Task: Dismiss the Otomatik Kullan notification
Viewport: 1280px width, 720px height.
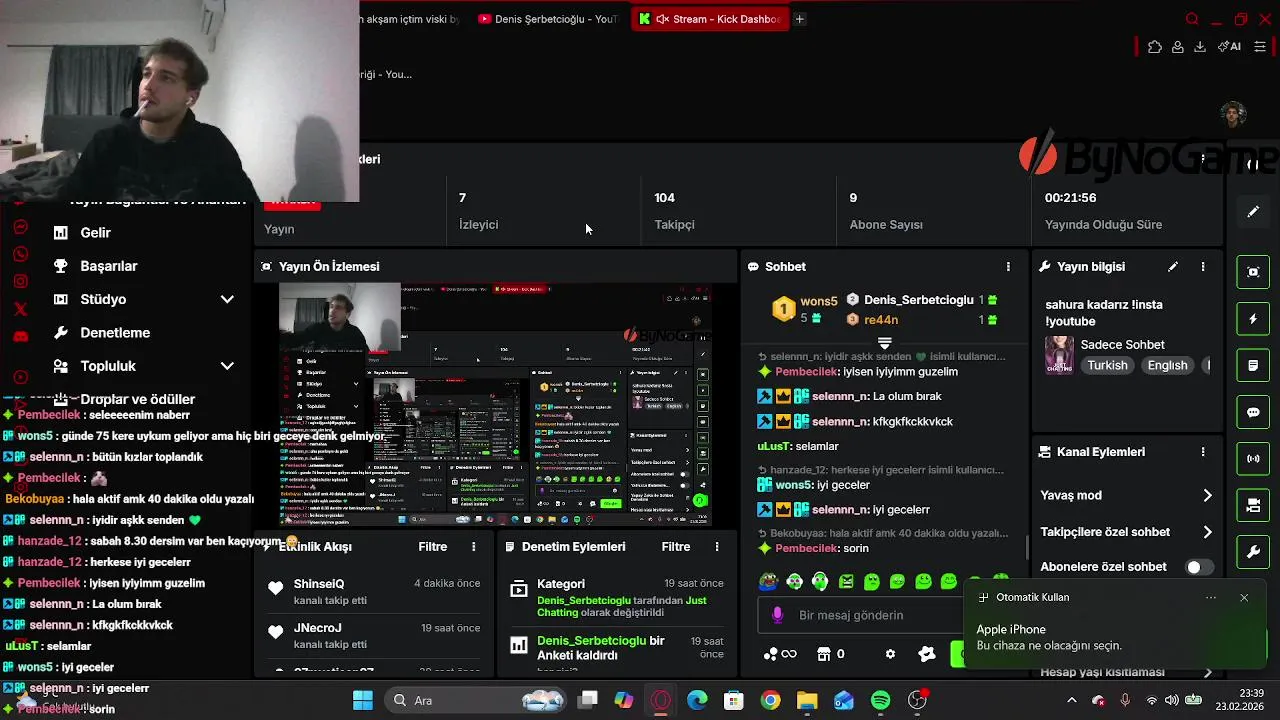Action: 1244,598
